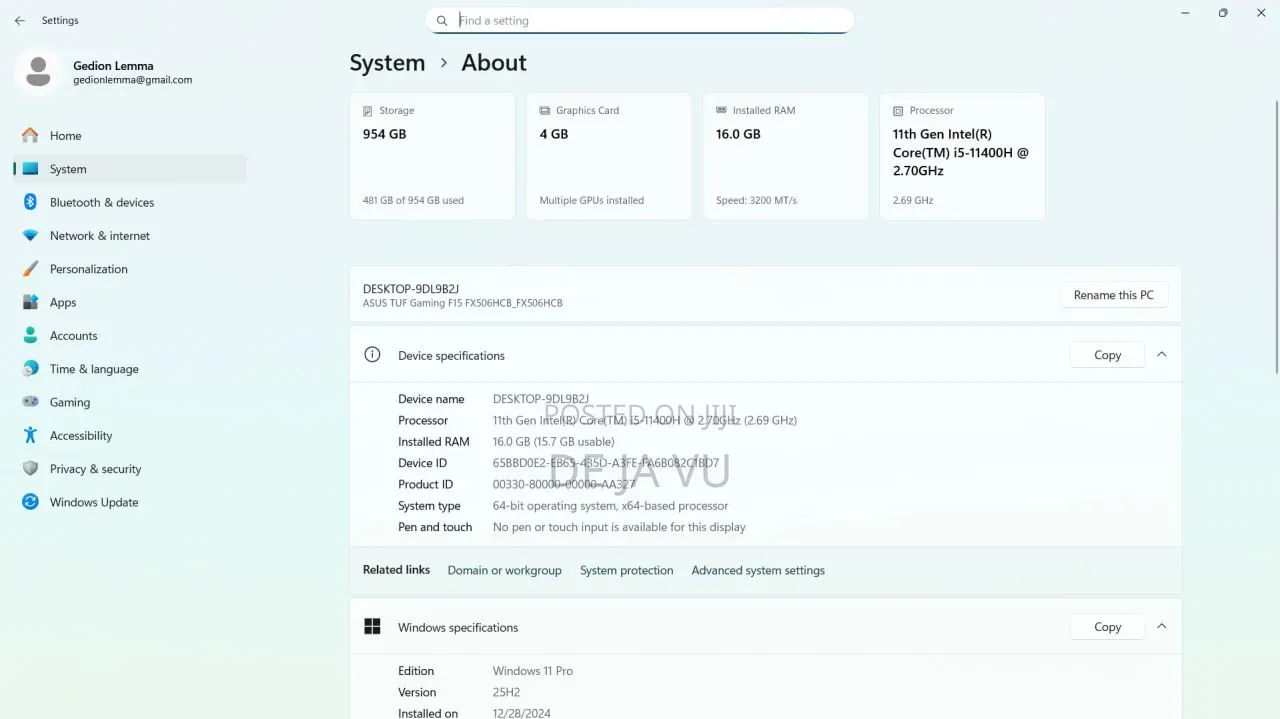The width and height of the screenshot is (1280, 719).
Task: Open Privacy & security settings
Action: pos(130,469)
